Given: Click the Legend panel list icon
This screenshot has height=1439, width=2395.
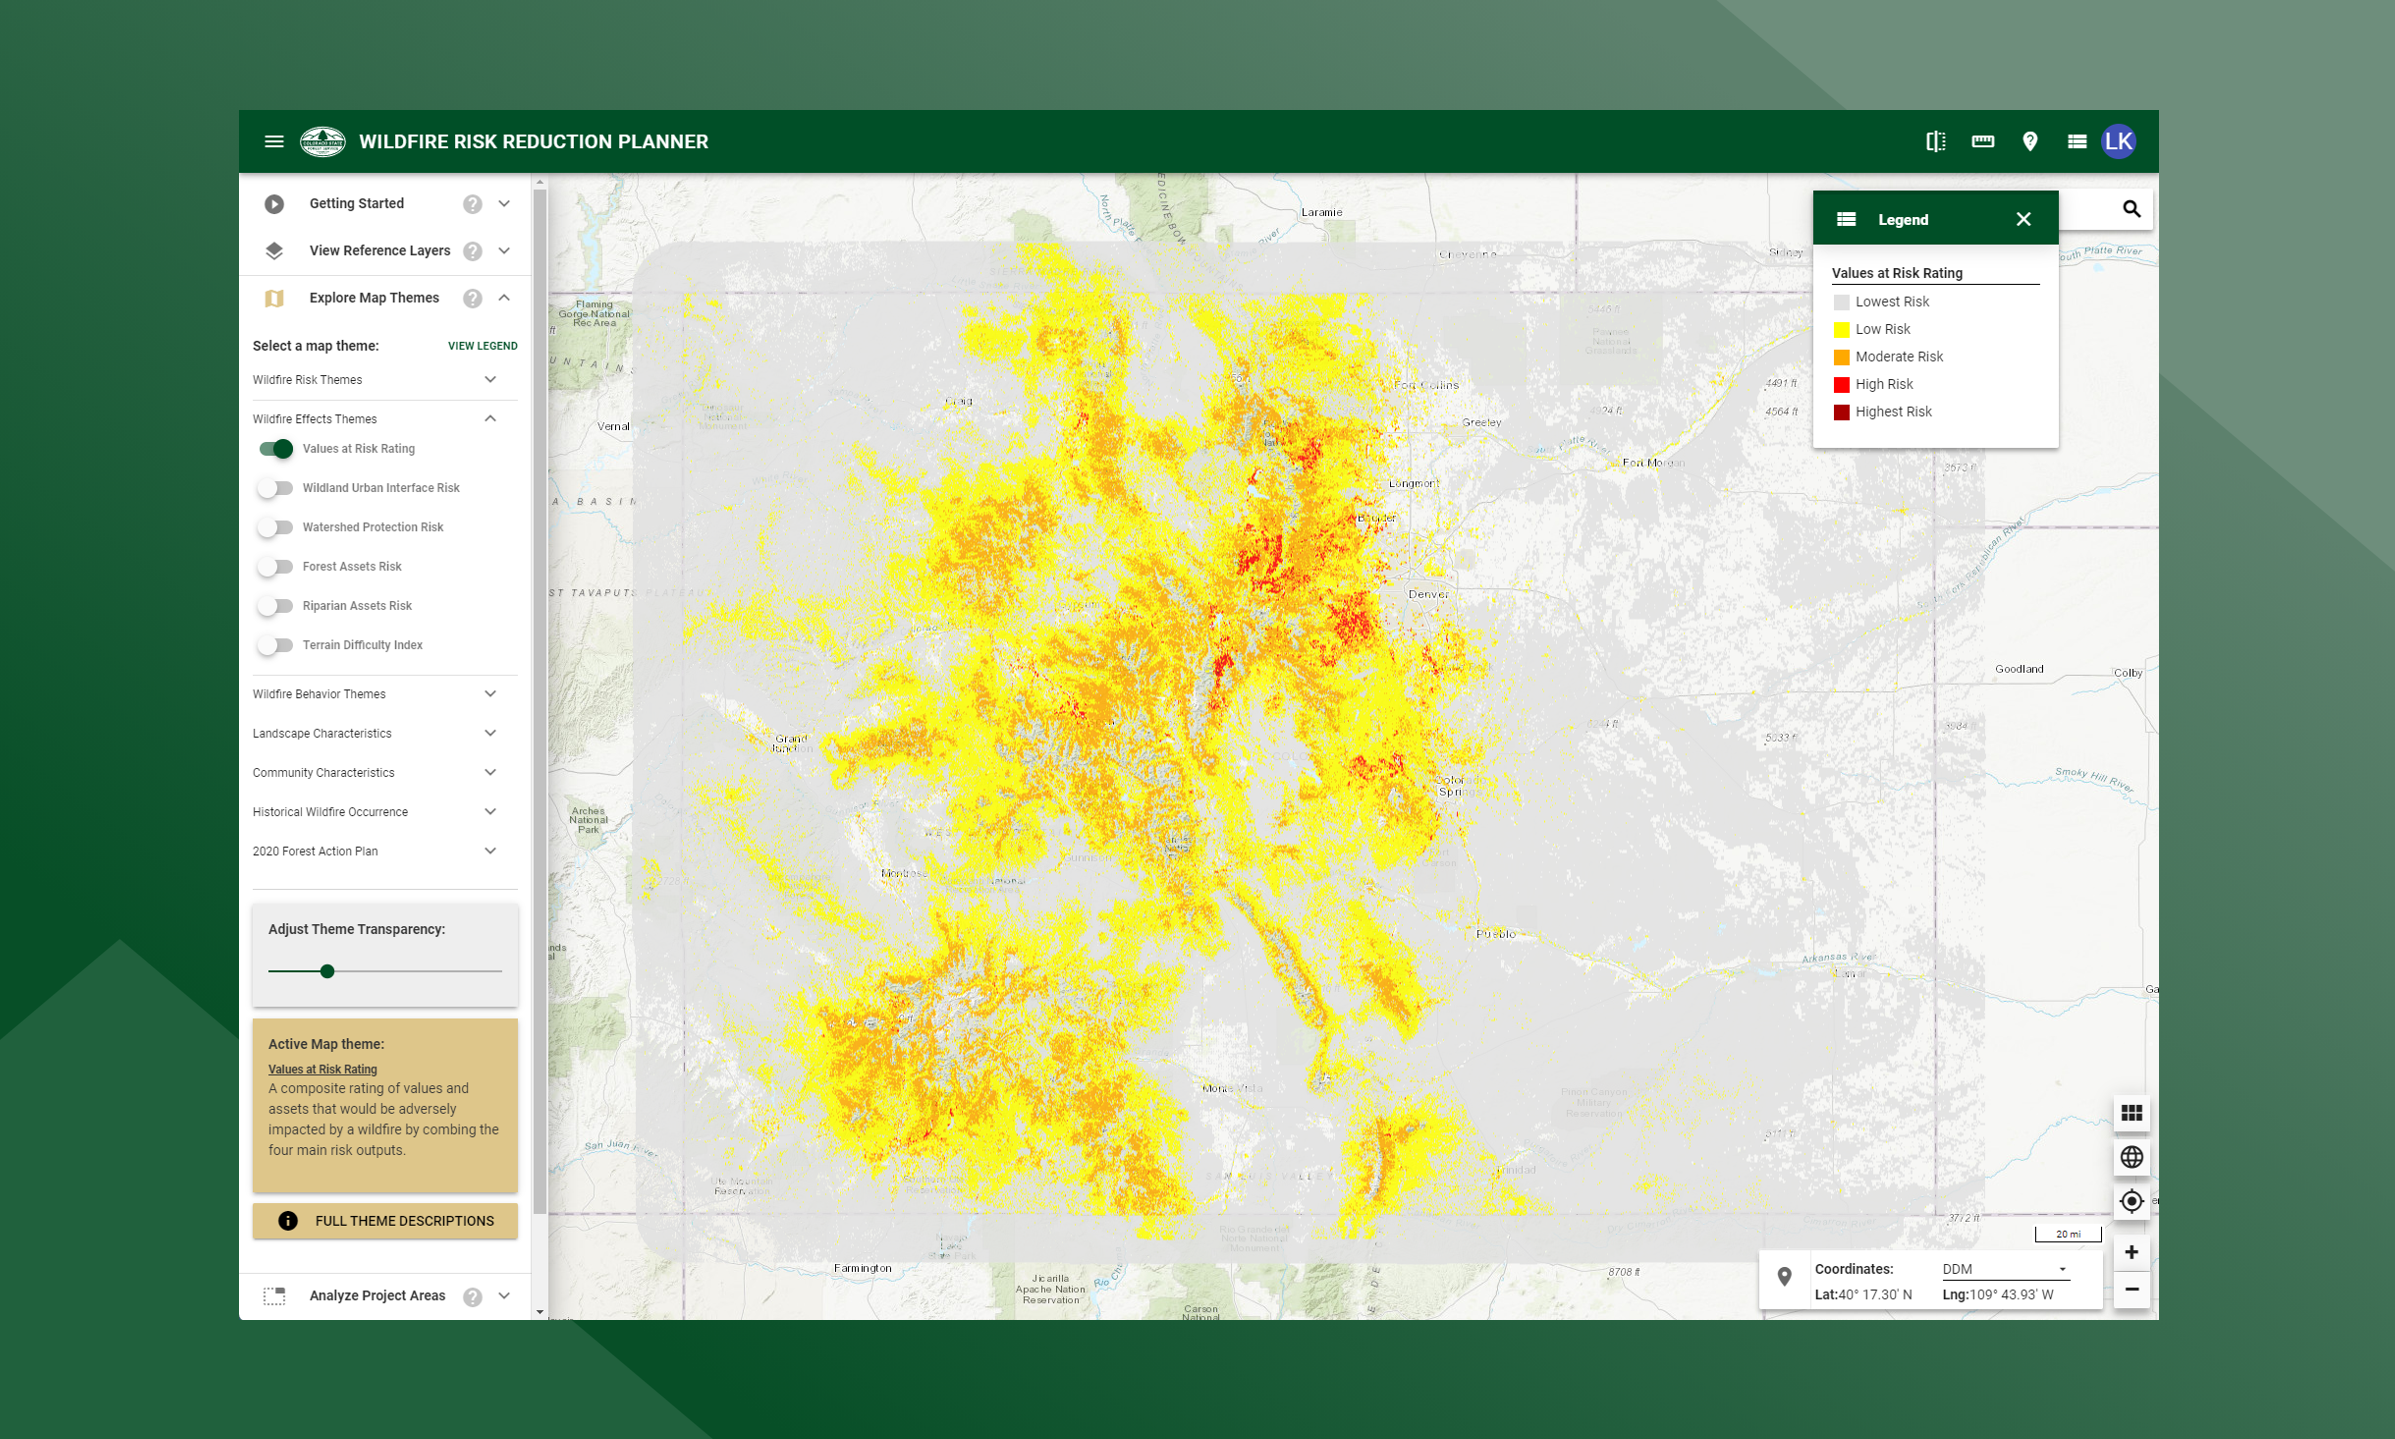Looking at the screenshot, I should [x=1847, y=219].
